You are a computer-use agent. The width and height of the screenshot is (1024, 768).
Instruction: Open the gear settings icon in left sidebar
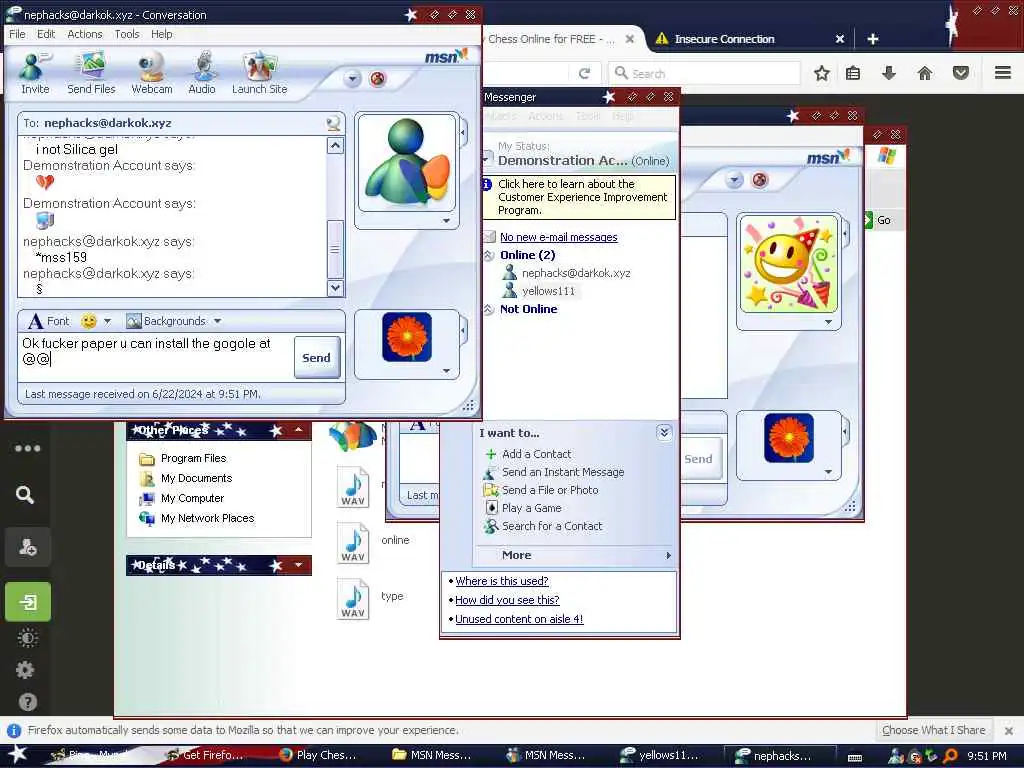point(25,669)
